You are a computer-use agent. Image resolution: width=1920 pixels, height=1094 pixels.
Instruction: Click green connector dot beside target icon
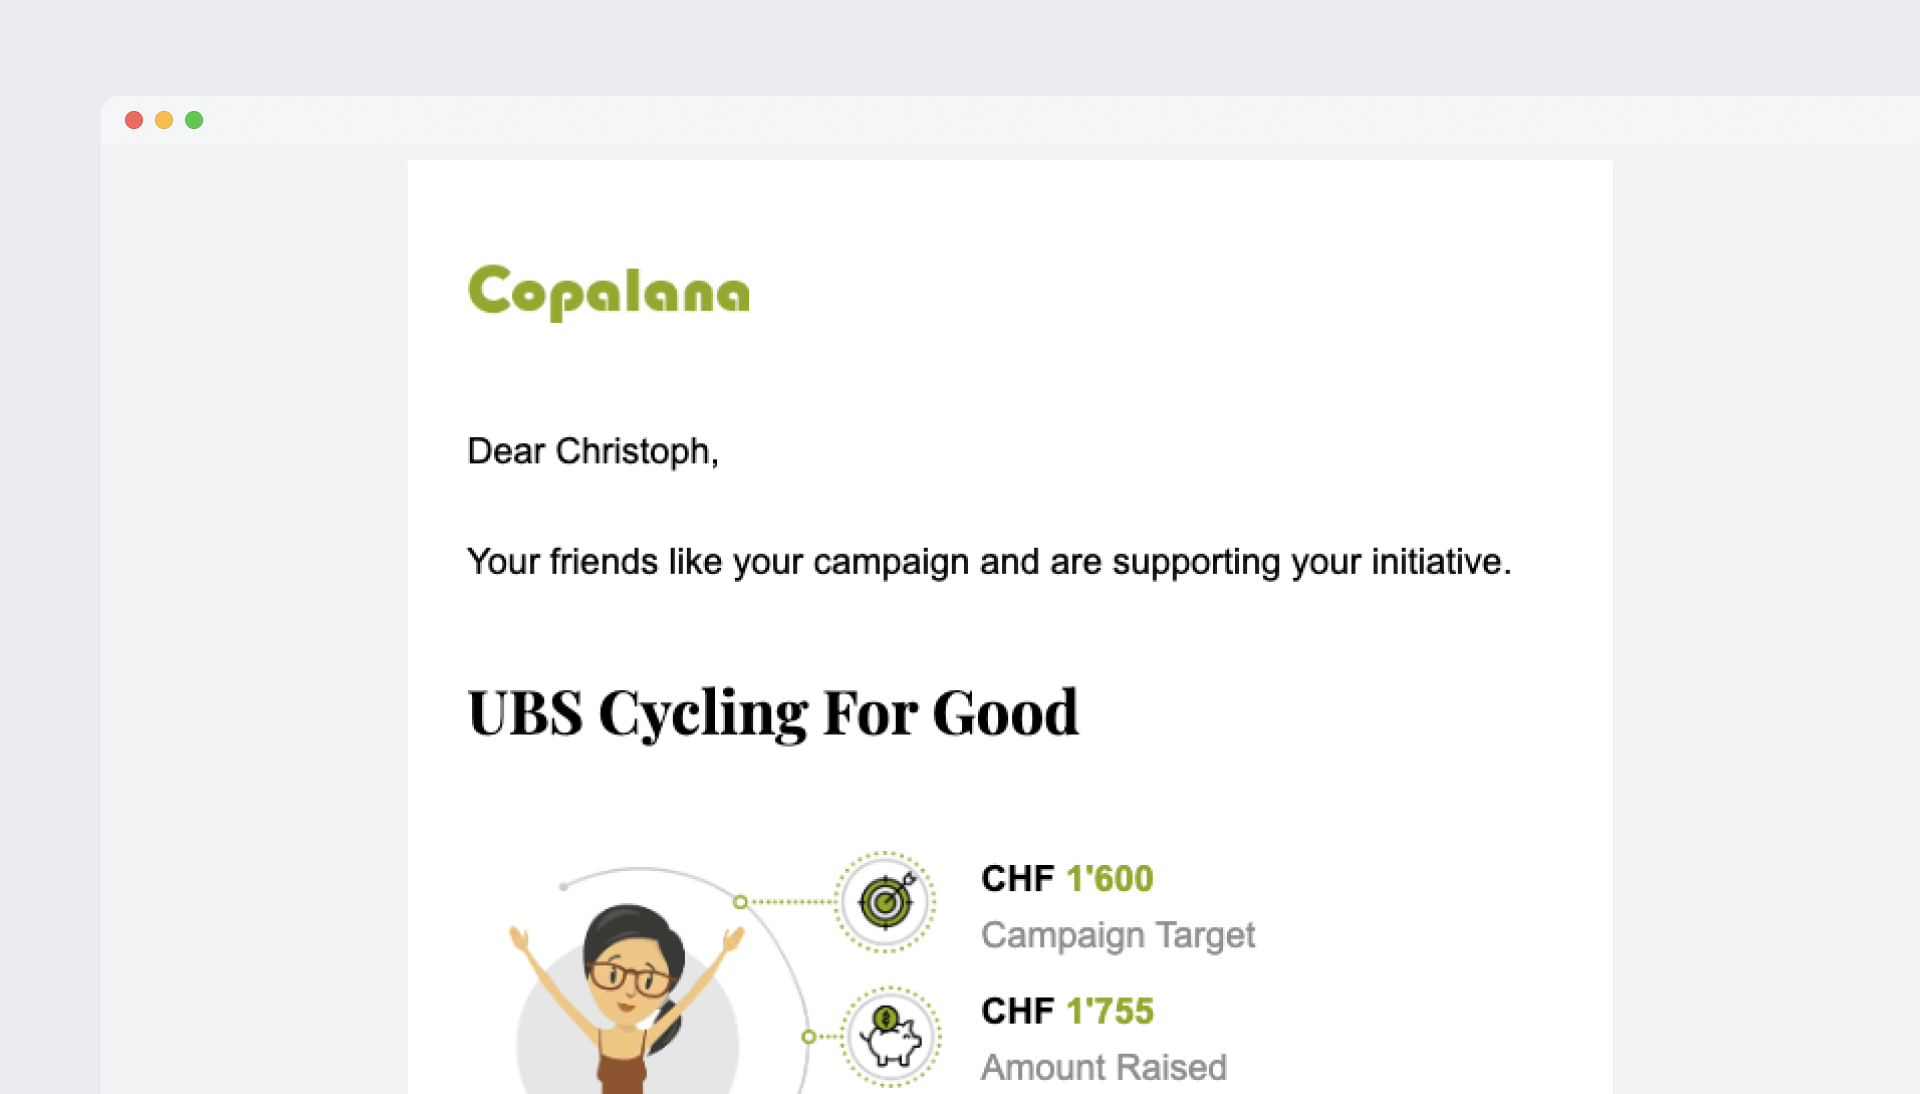coord(740,902)
